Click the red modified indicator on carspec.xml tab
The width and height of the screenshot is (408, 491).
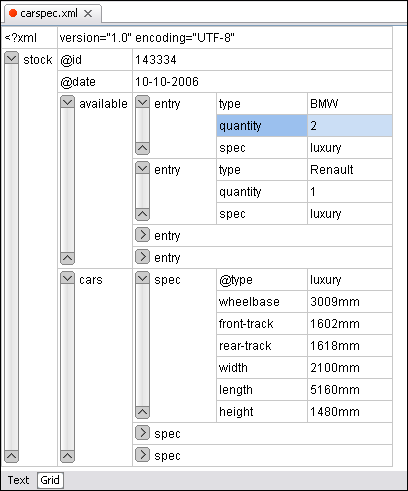pos(13,13)
